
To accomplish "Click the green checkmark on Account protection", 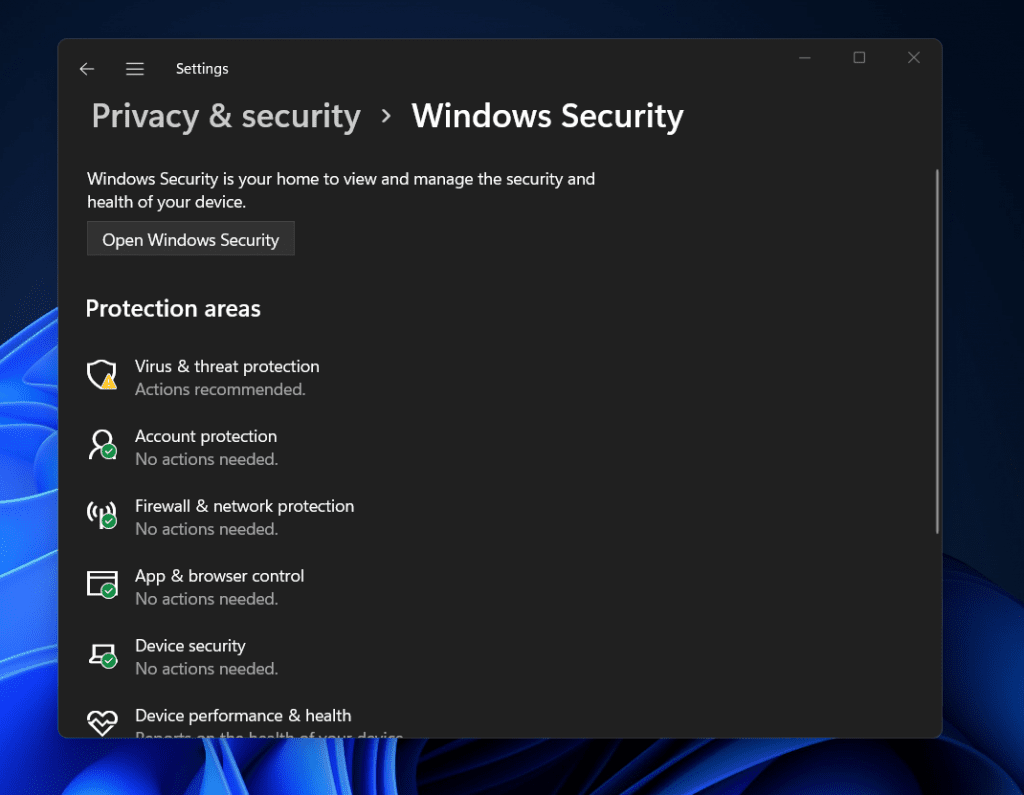I will (x=109, y=452).
